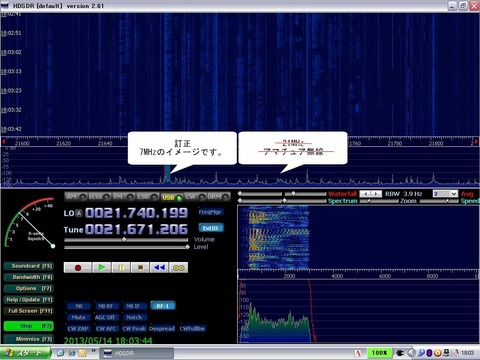Click the audio spectrum 2000 Hz scale mark

click(289, 276)
